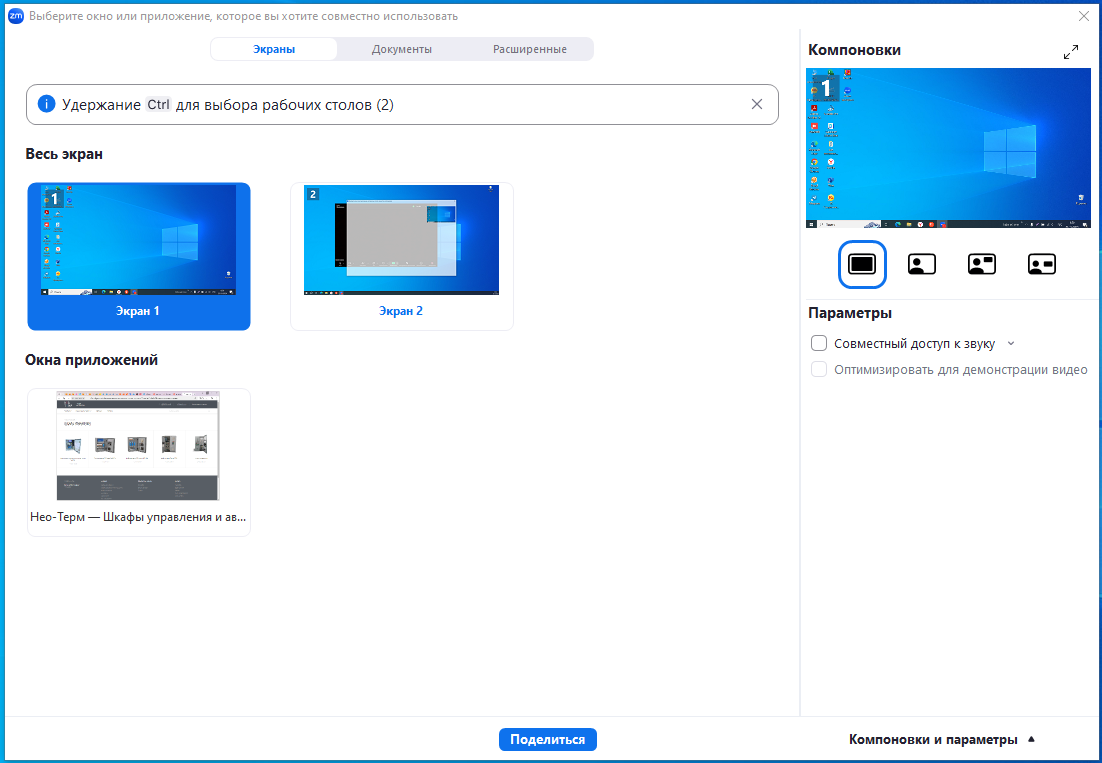Click the Zoom logo in the title bar

[15, 15]
